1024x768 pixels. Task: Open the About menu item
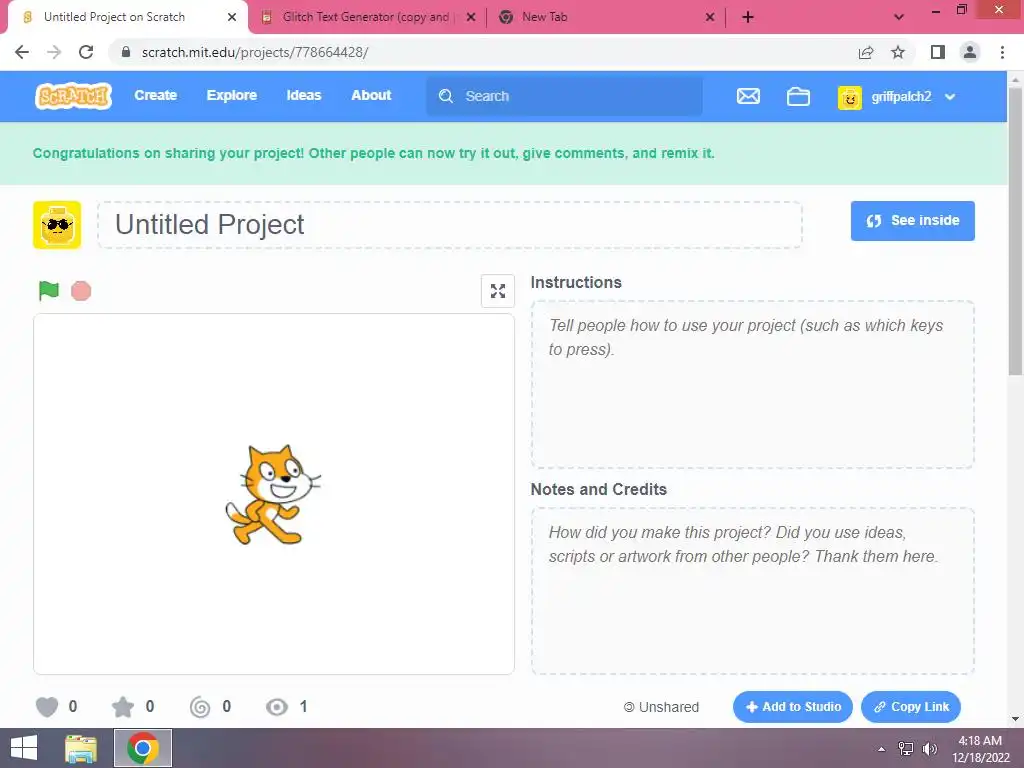click(371, 95)
